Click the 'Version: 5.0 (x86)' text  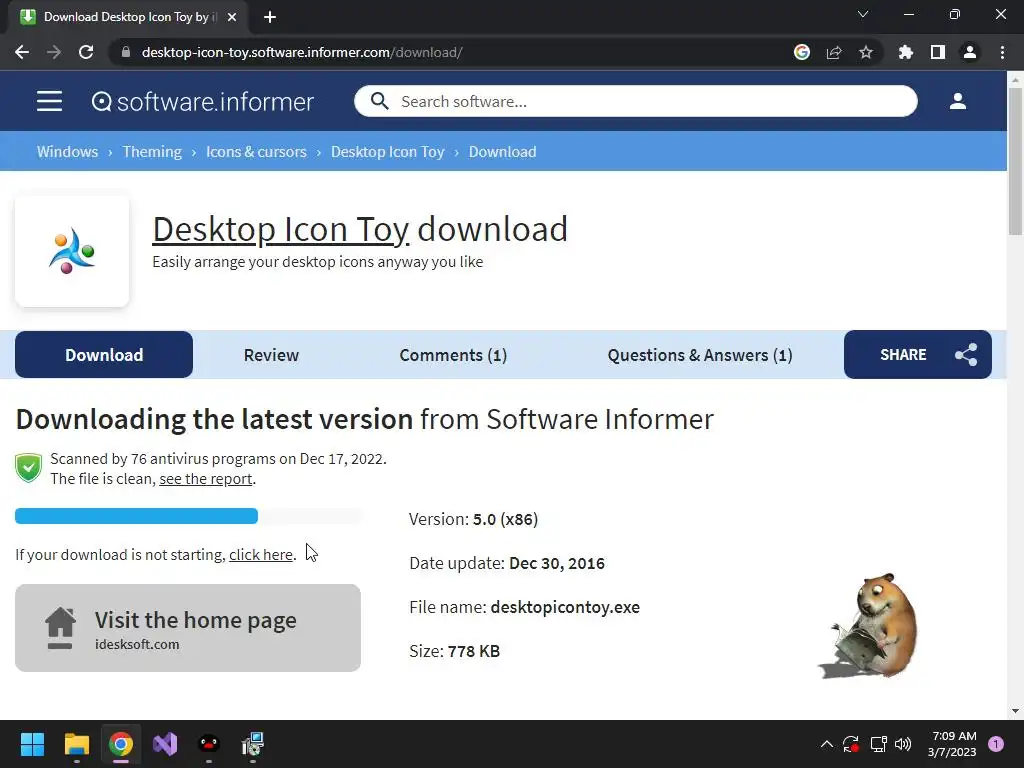[x=473, y=519]
